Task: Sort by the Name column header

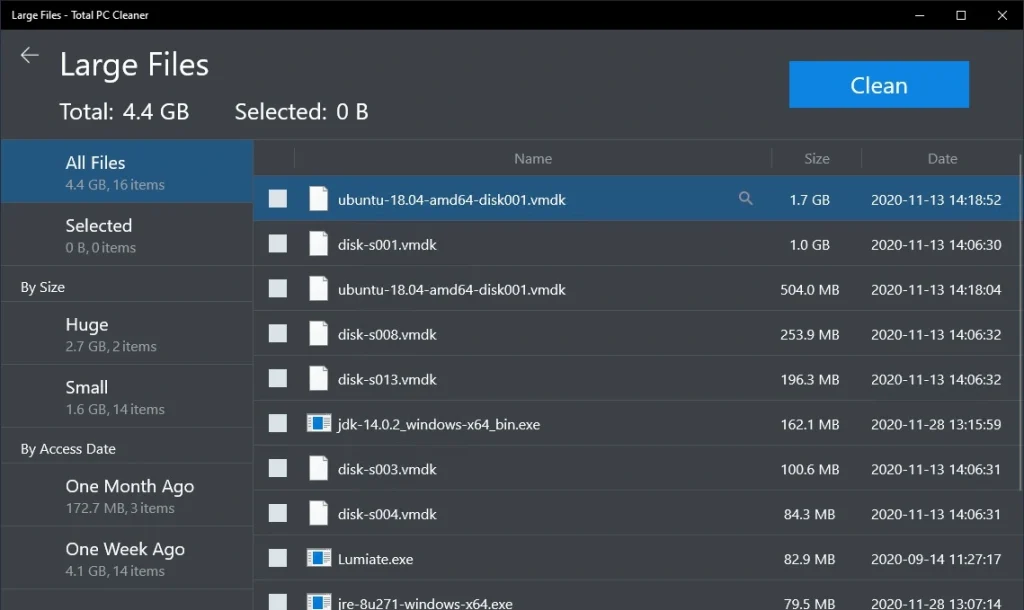Action: [x=533, y=159]
